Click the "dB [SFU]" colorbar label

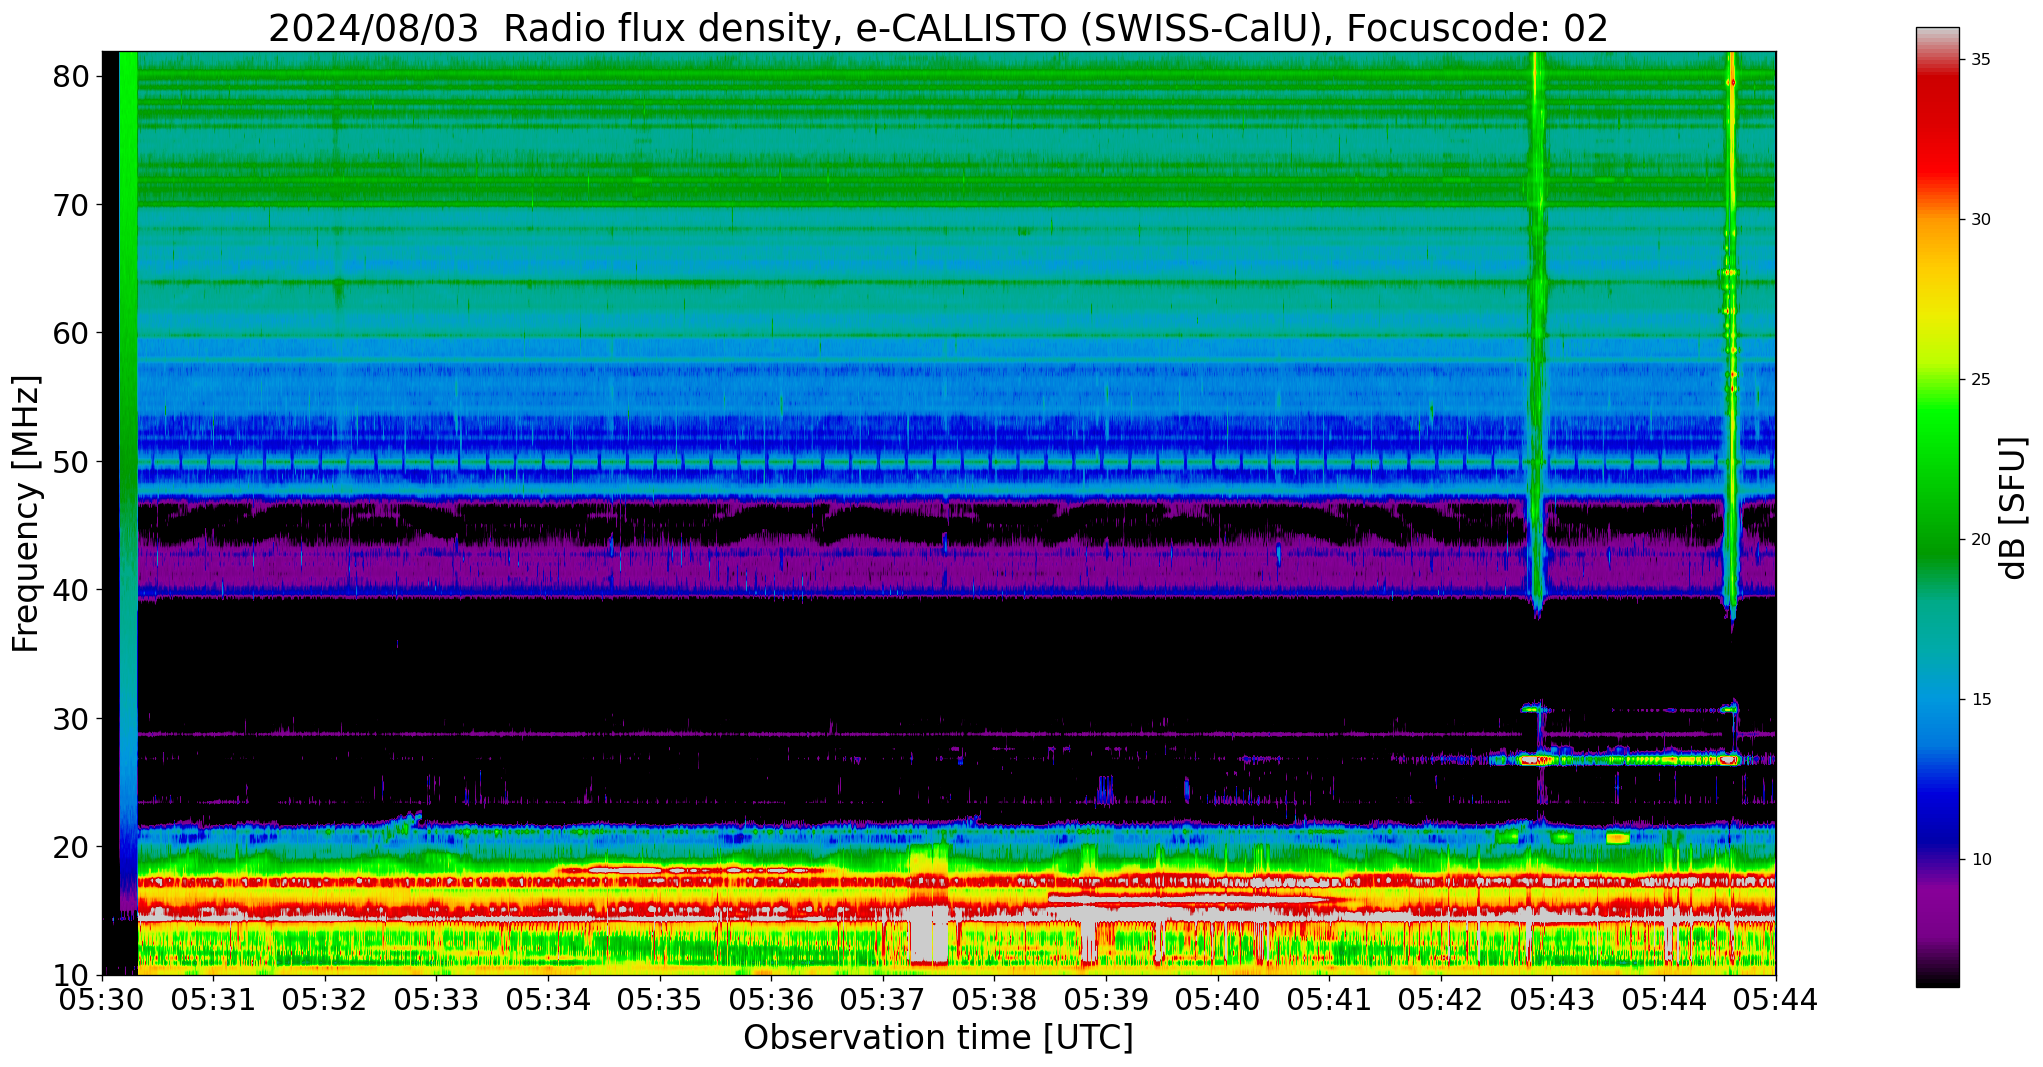click(x=2012, y=507)
